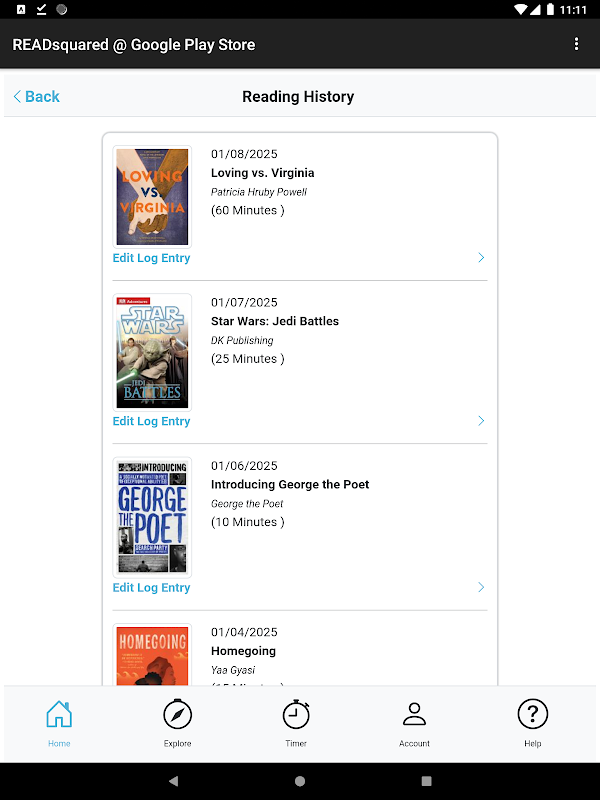600x800 pixels.
Task: Tap the Android recent apps square
Action: click(427, 781)
